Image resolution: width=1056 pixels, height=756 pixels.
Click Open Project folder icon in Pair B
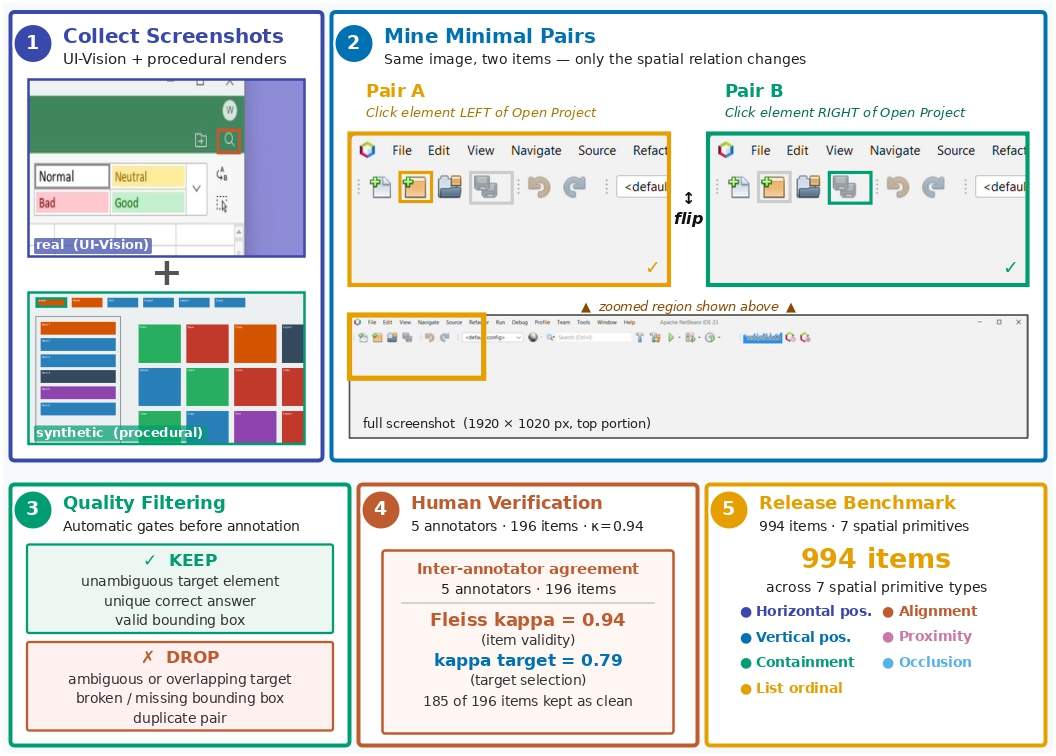point(808,186)
